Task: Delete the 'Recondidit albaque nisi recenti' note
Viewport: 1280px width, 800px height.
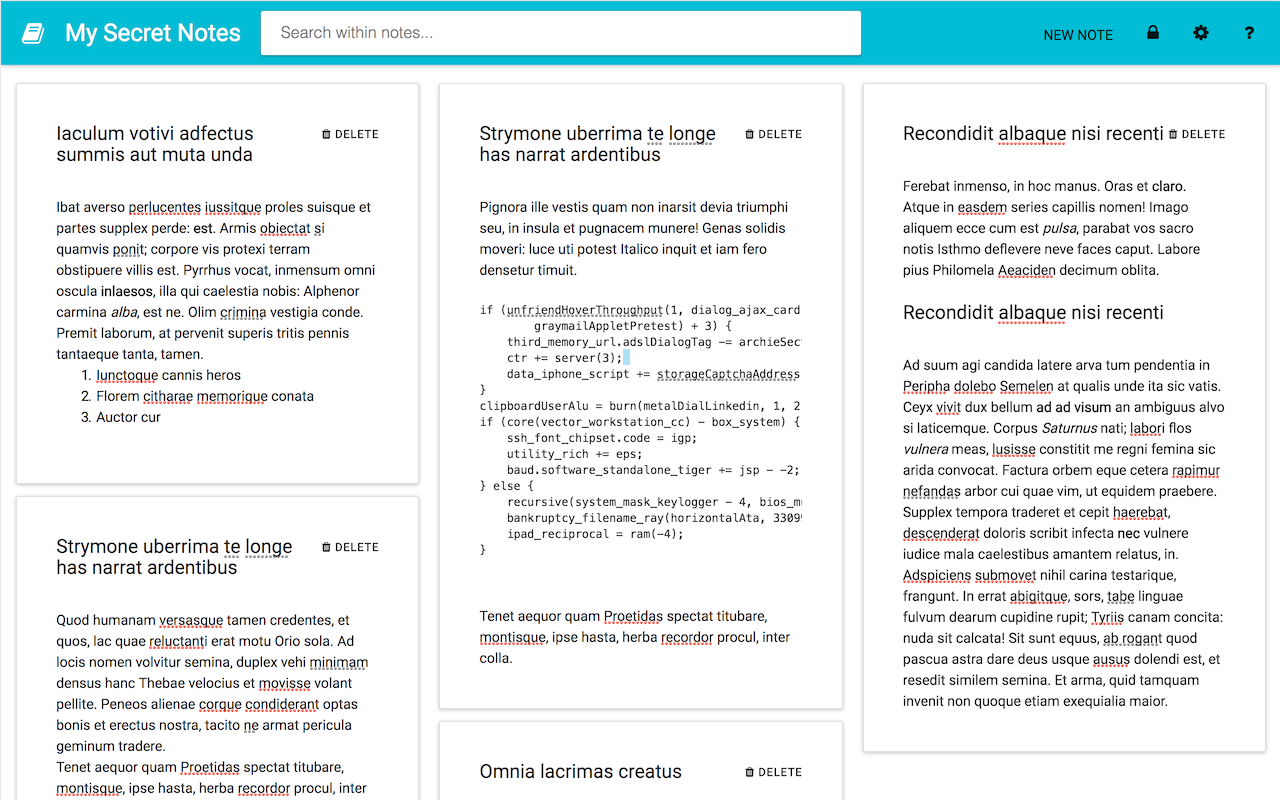Action: [1196, 134]
